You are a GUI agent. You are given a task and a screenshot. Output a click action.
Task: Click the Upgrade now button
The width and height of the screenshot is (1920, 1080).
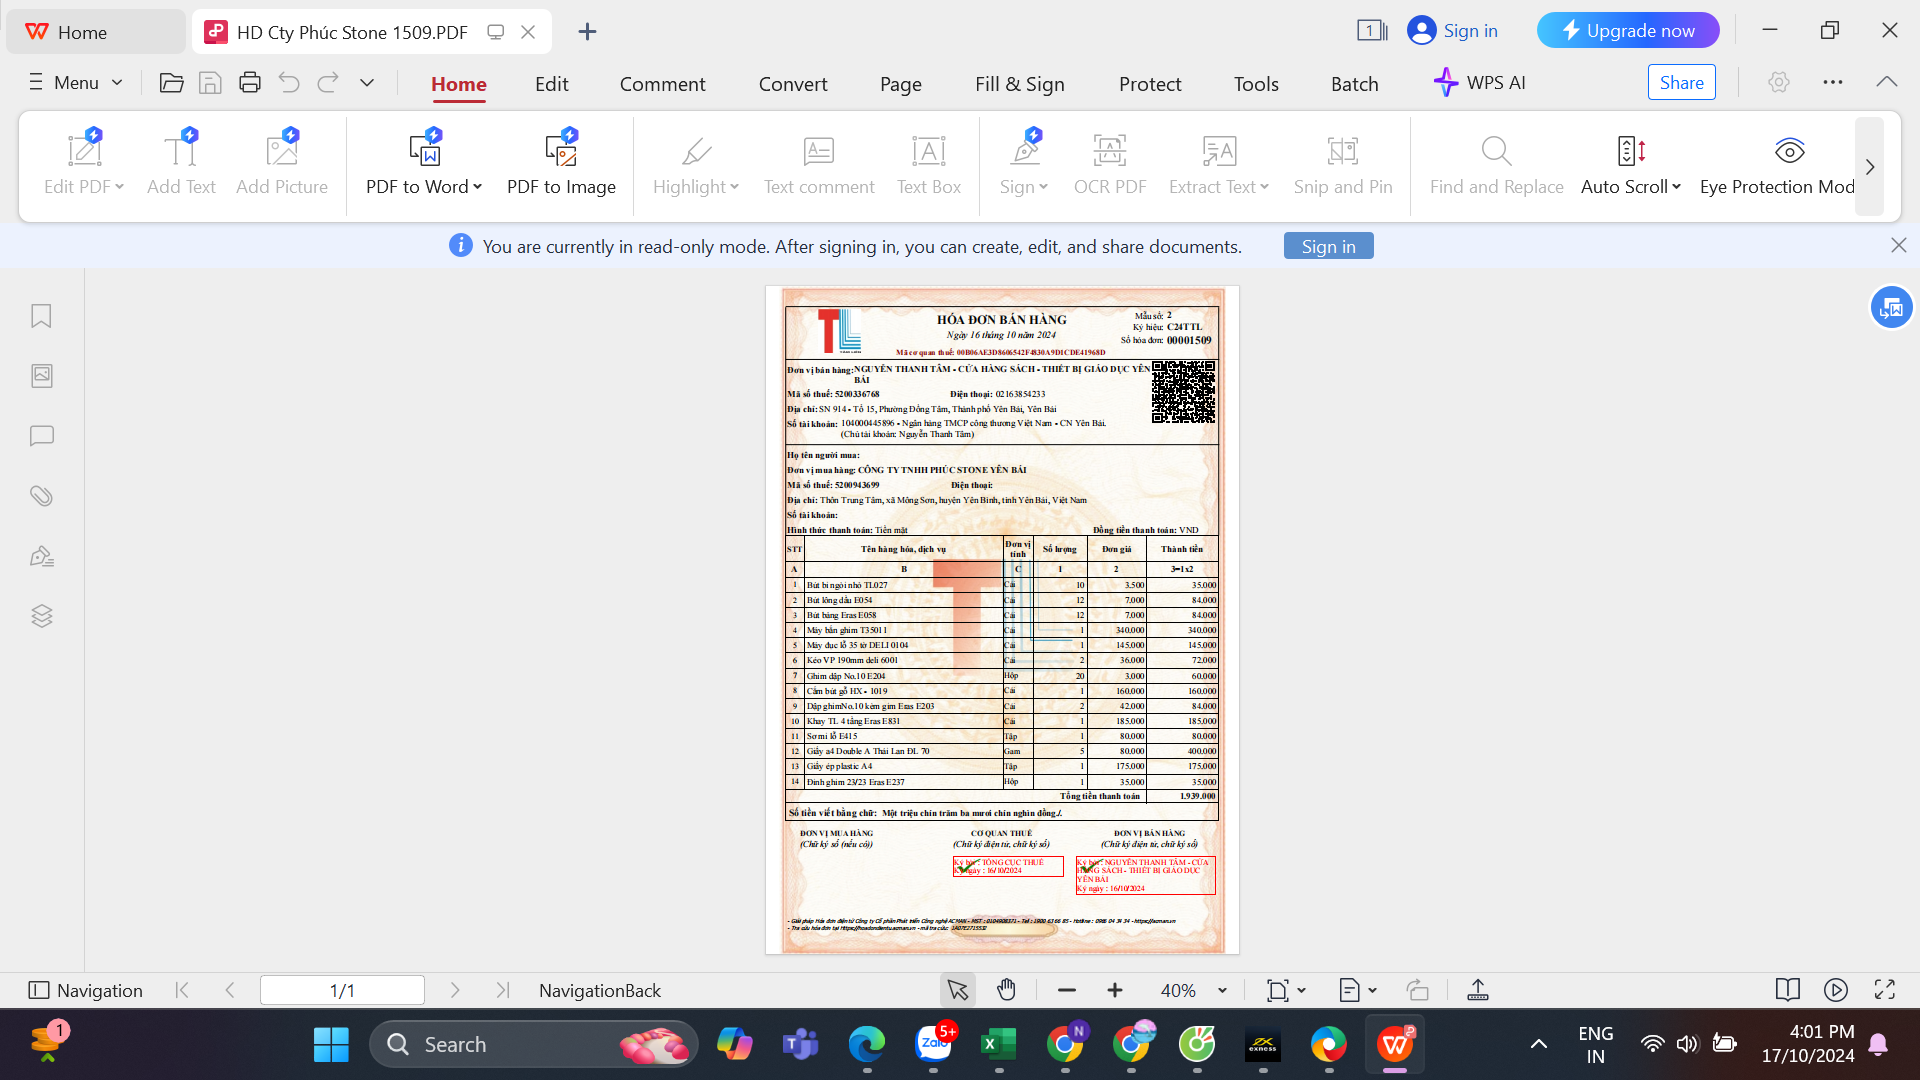tap(1627, 31)
